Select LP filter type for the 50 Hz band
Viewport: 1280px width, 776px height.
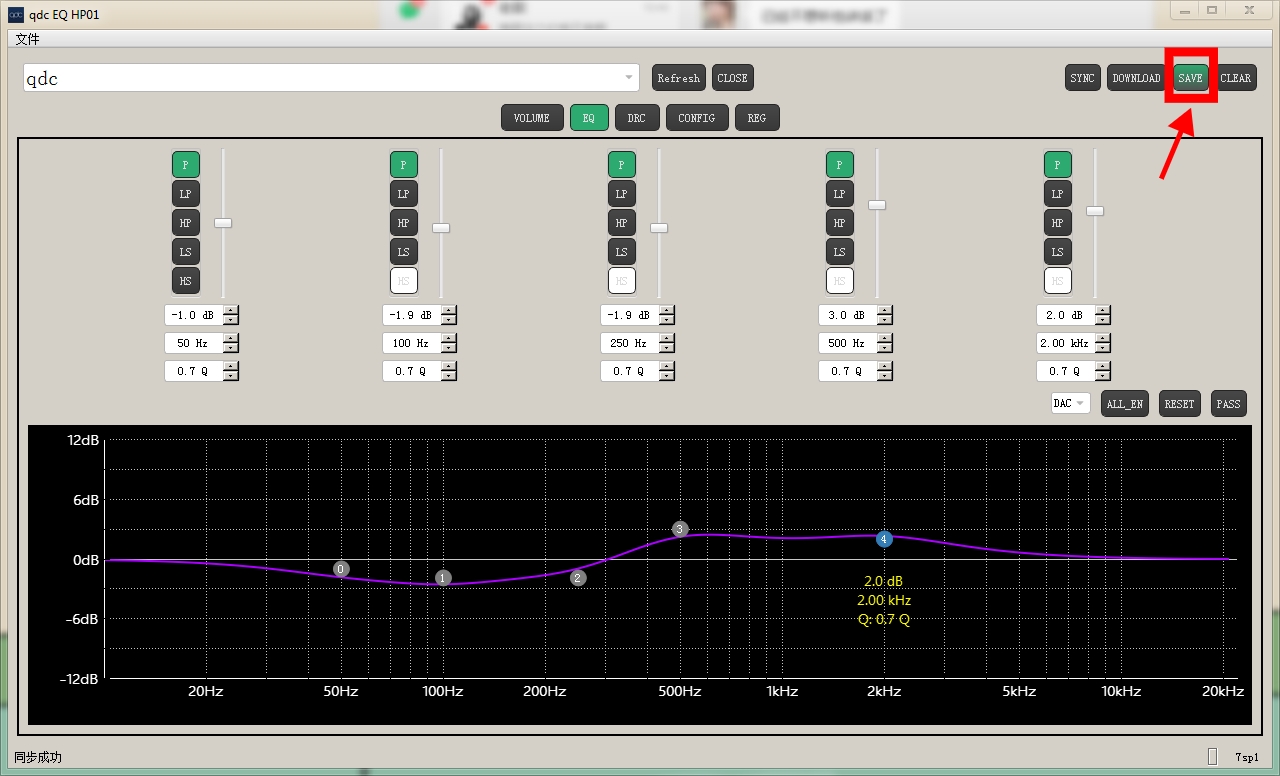coord(185,194)
